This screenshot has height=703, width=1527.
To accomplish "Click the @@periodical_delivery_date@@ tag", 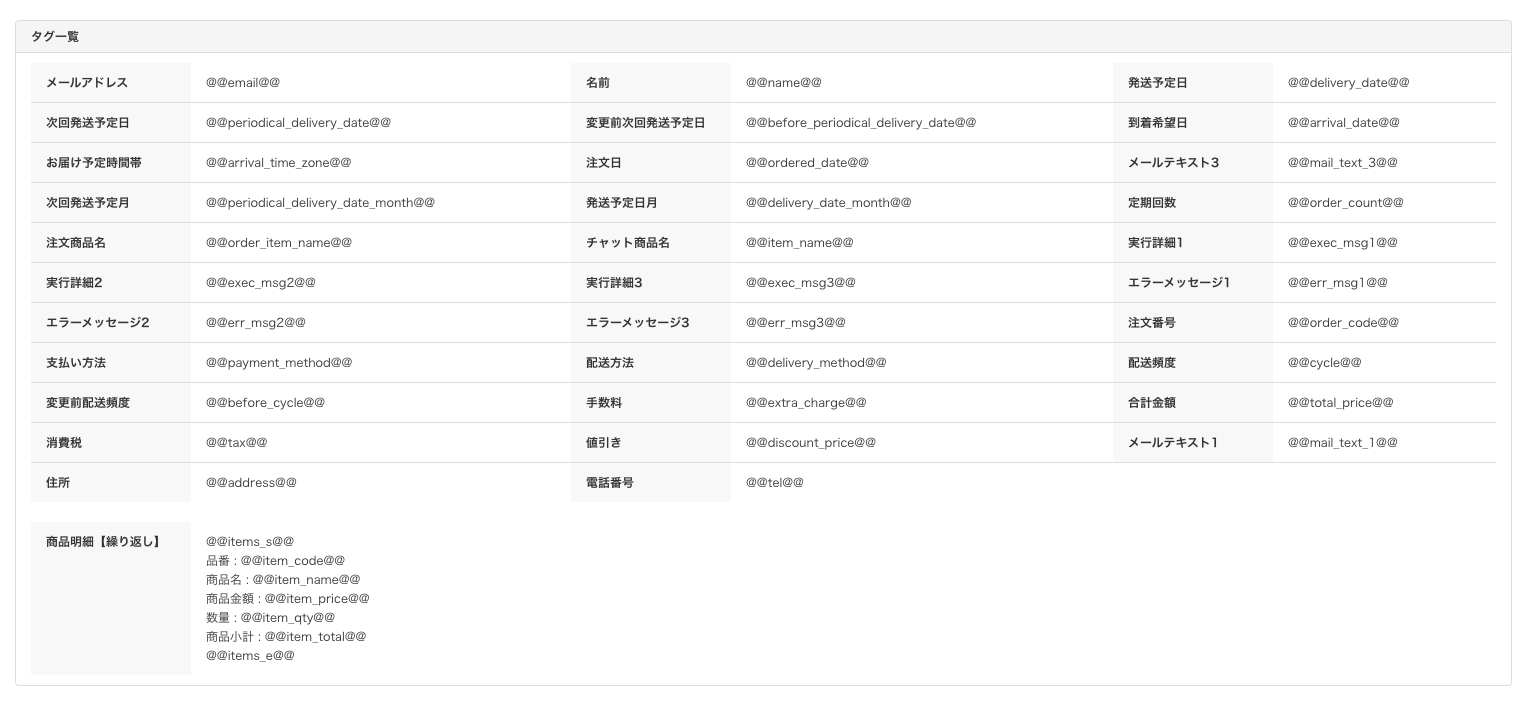I will 298,123.
